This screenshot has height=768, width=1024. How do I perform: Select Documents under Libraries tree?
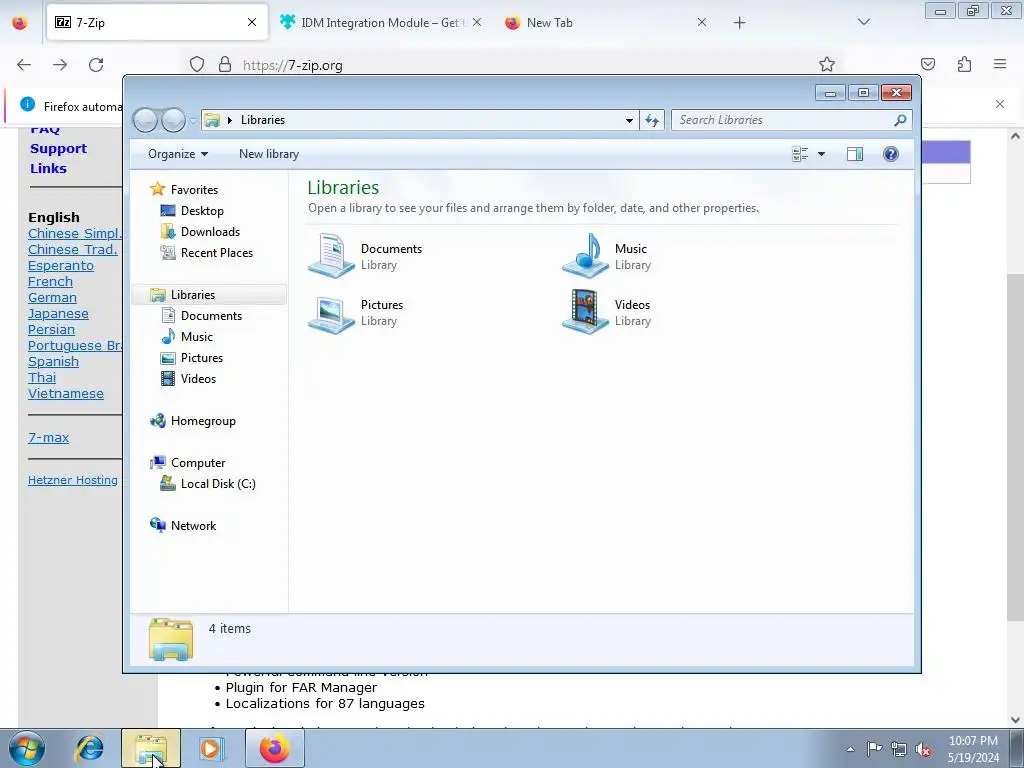click(211, 315)
